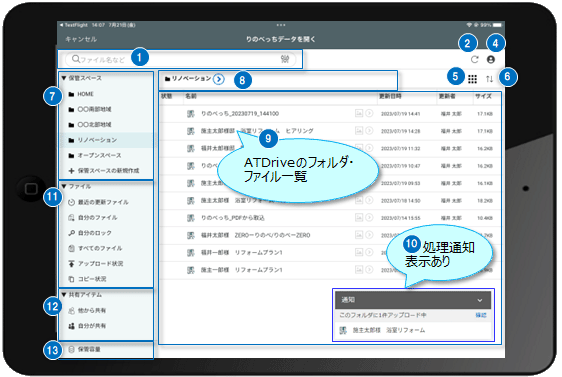Click the リノベーション breadcrumb folder
The width and height of the screenshot is (562, 377).
pyautogui.click(x=188, y=78)
